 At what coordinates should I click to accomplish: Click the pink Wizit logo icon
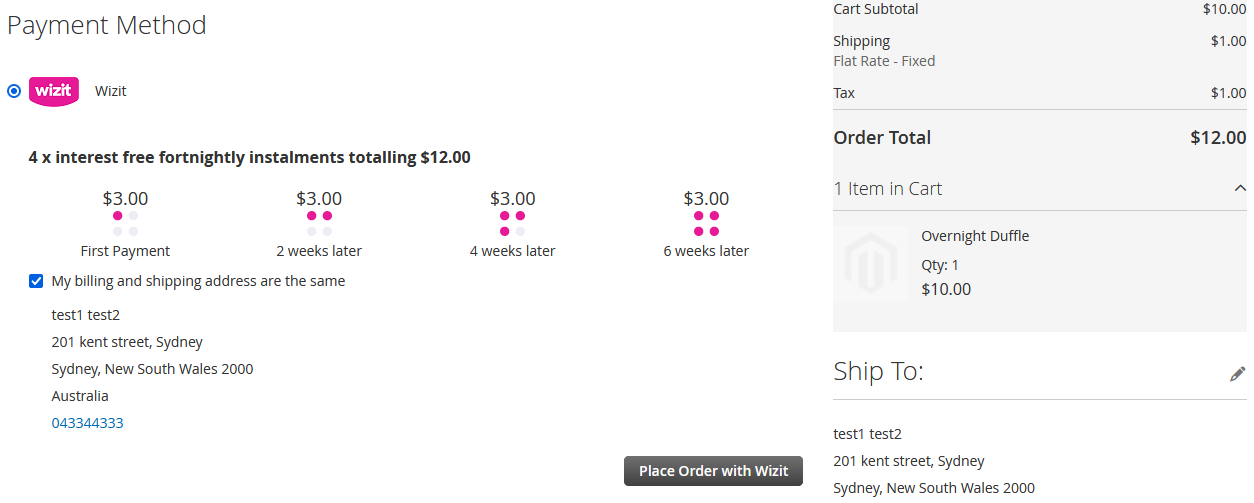tap(54, 91)
